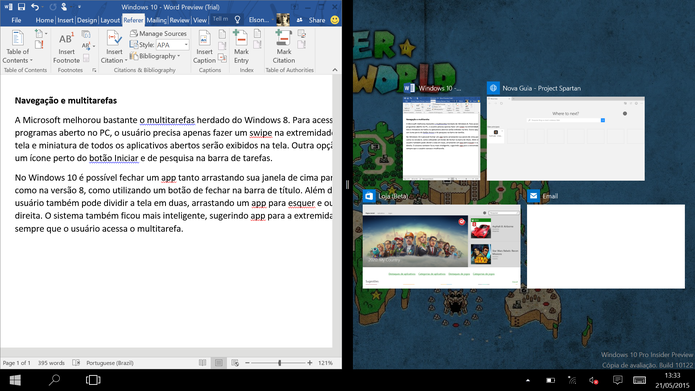Click the zoom slider handle
695x391 pixels.
[280, 363]
